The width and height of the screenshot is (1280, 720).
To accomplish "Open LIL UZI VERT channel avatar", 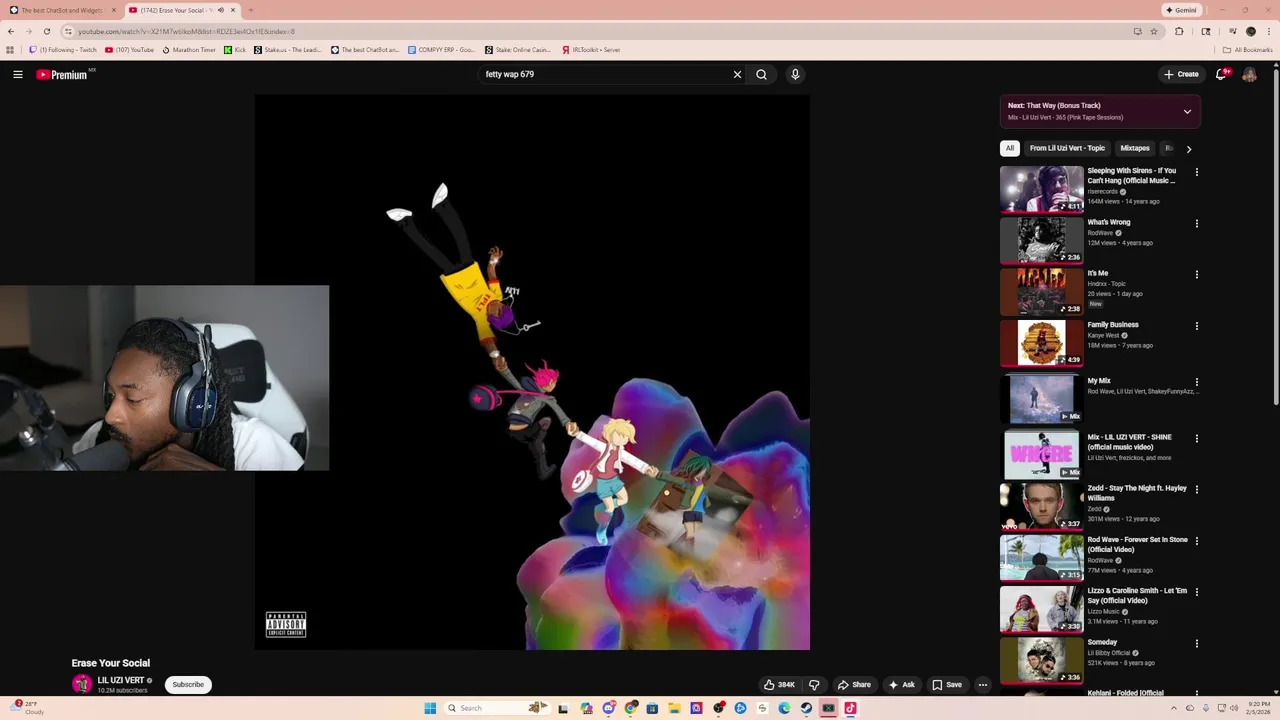I will 82,684.
